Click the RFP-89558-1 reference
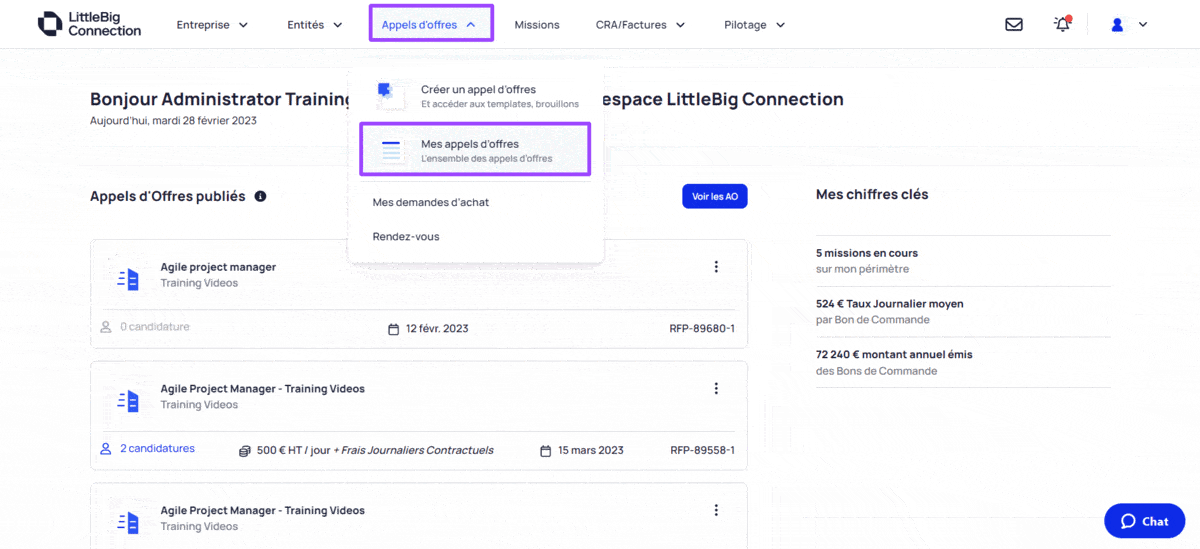The height and width of the screenshot is (549, 1200). pyautogui.click(x=702, y=450)
